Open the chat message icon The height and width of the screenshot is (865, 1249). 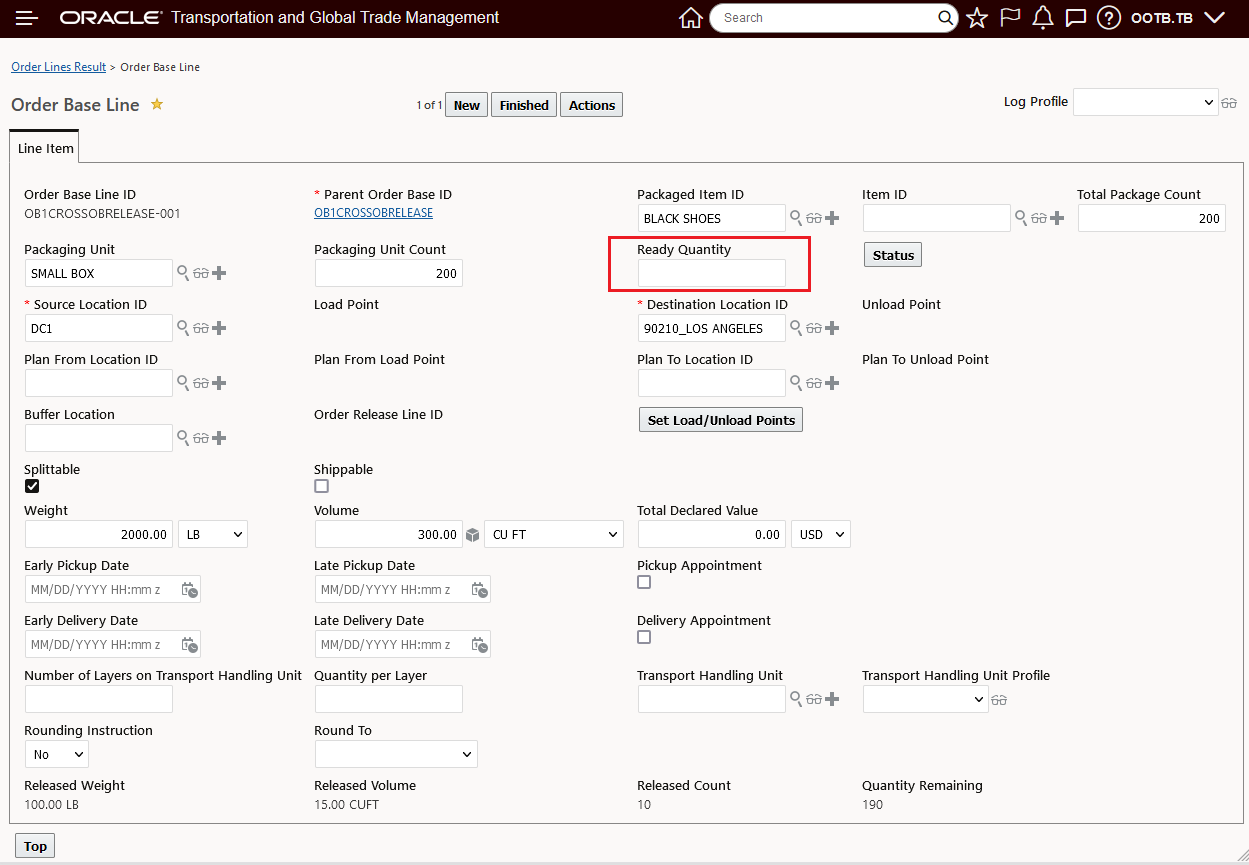(x=1076, y=18)
